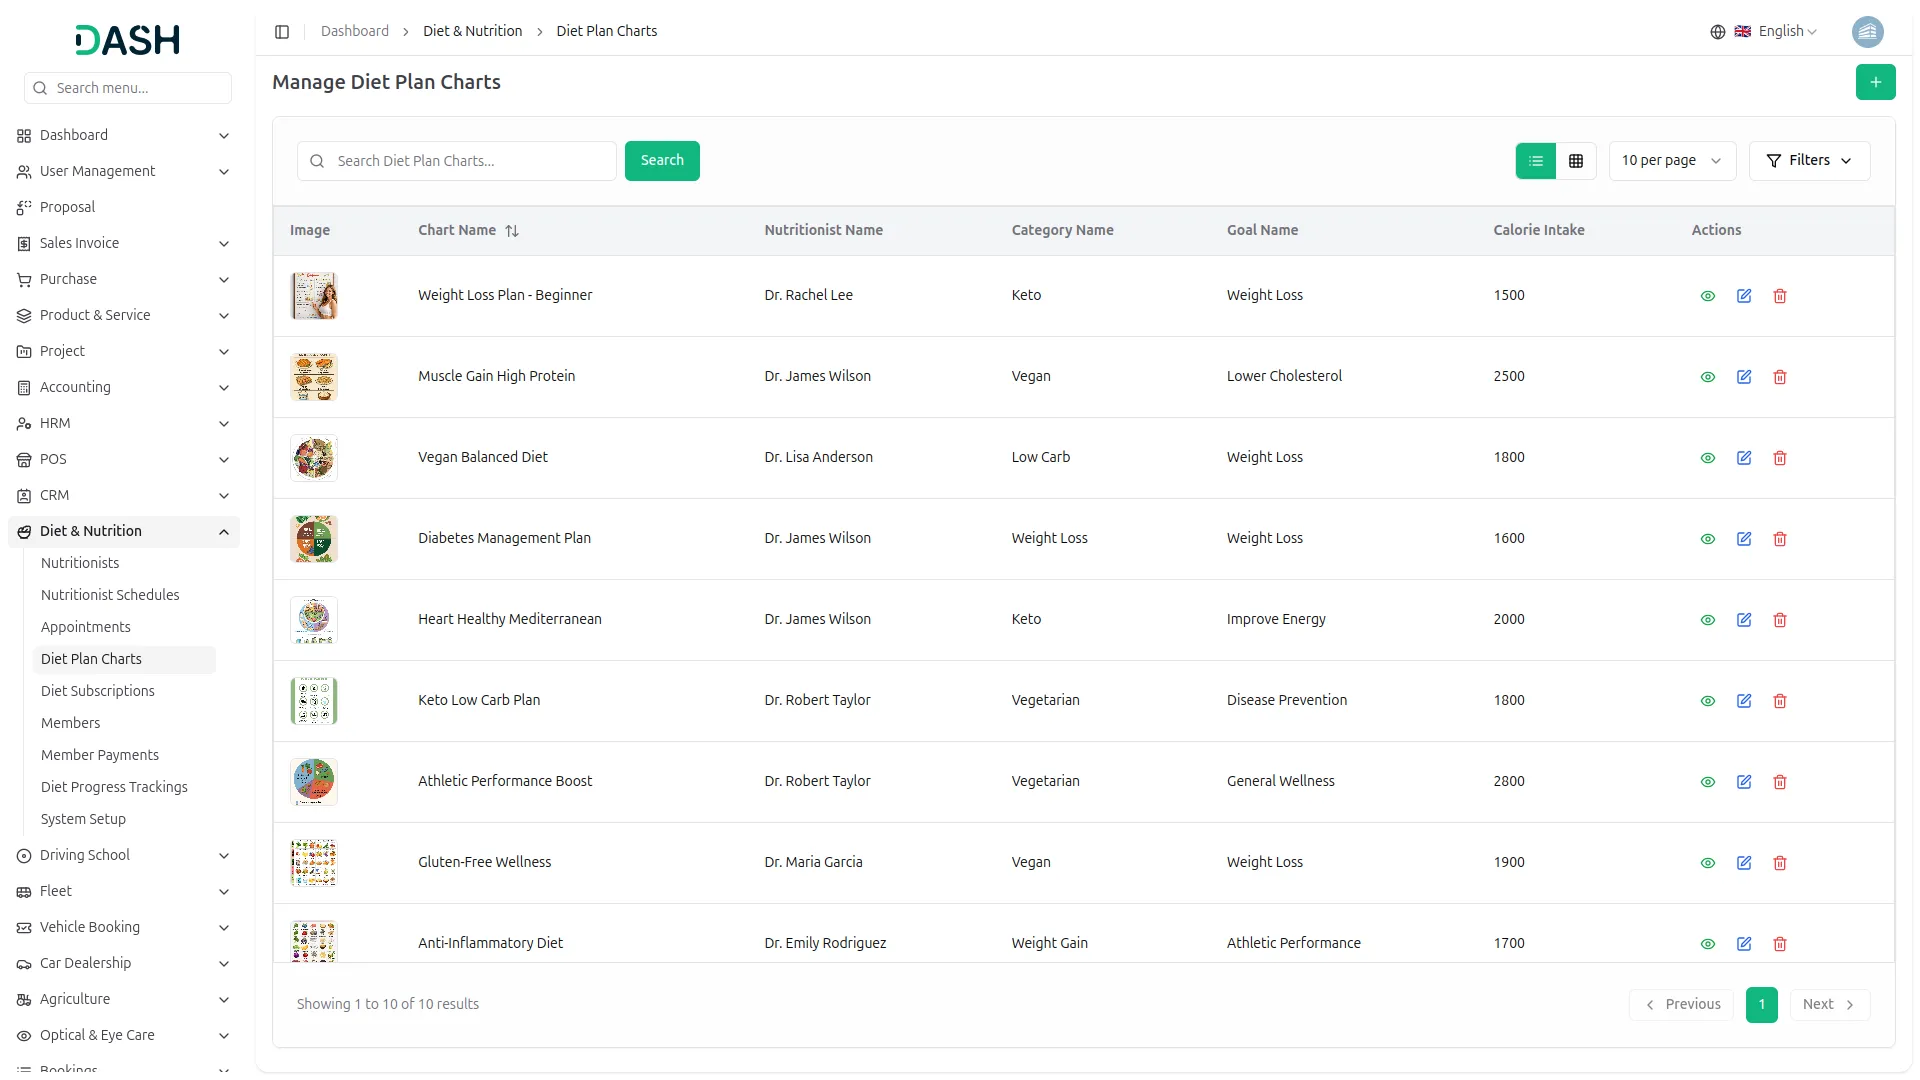The image size is (1920, 1080).
Task: Sort table by Chart Name arrows
Action: click(x=512, y=231)
